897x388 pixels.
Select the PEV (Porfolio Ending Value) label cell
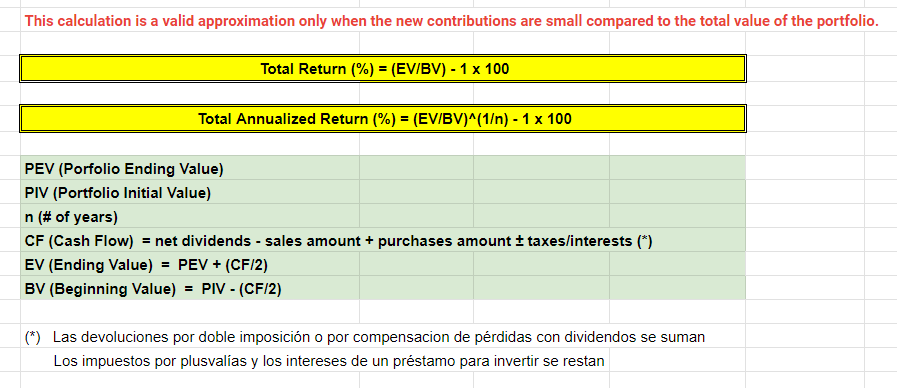click(x=190, y=169)
